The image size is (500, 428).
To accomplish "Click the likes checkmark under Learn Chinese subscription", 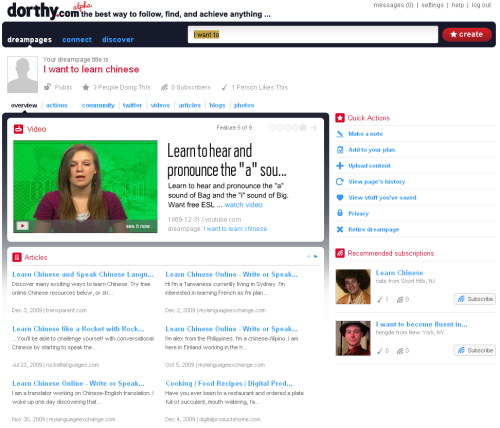I will pos(380,300).
